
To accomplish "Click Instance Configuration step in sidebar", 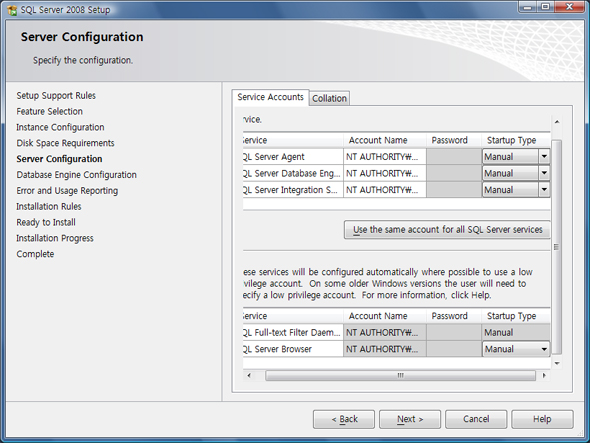I will 60,127.
